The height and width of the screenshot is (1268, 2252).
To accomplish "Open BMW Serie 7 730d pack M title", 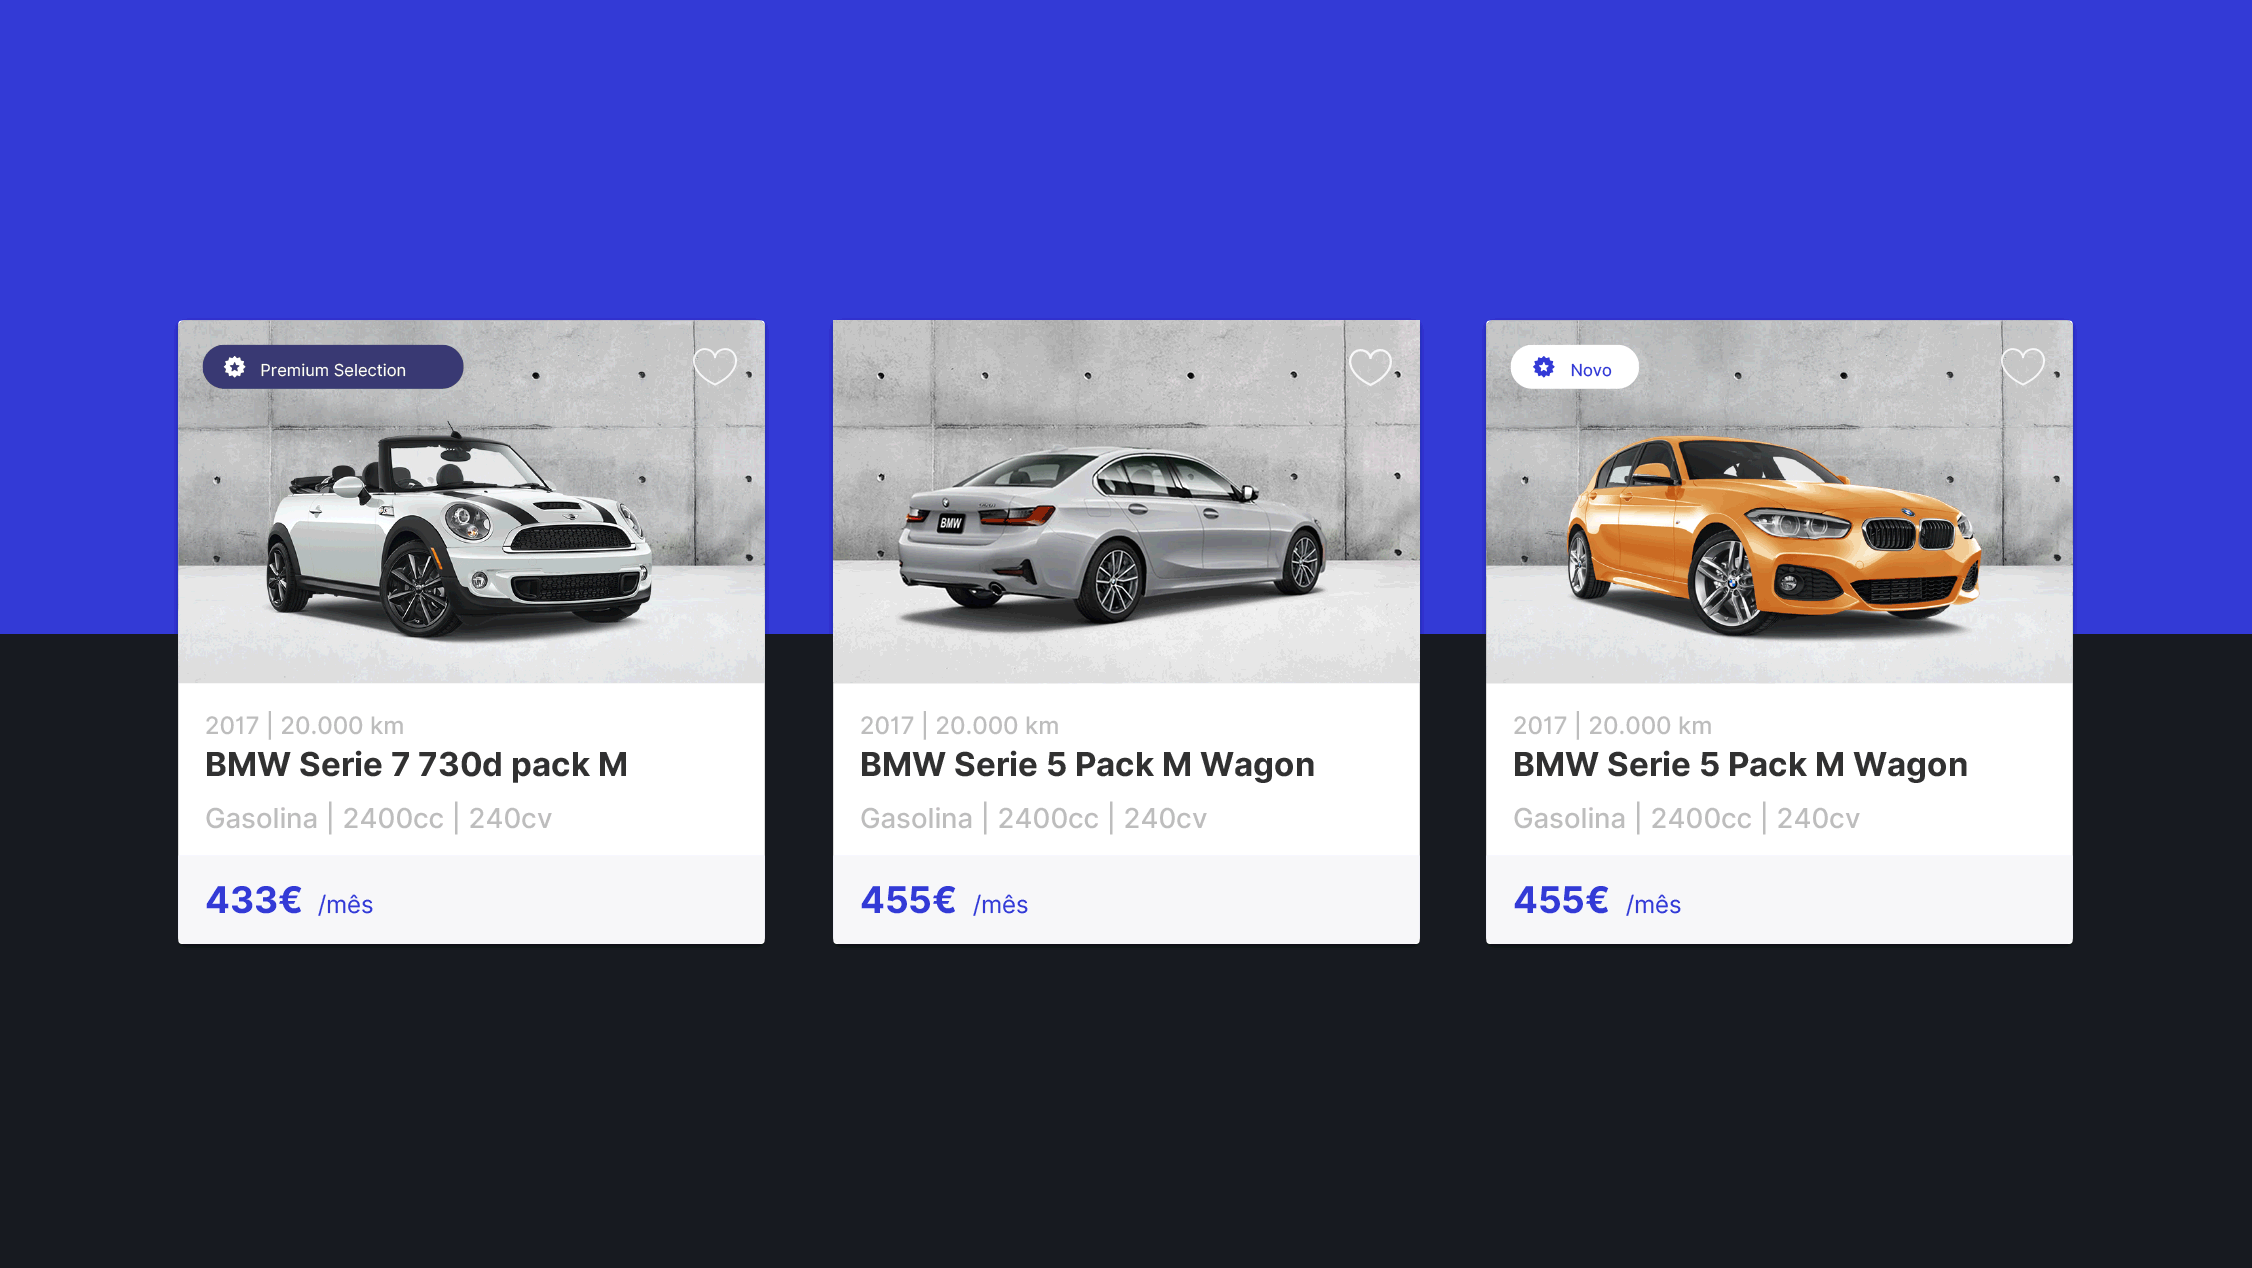I will pyautogui.click(x=416, y=765).
